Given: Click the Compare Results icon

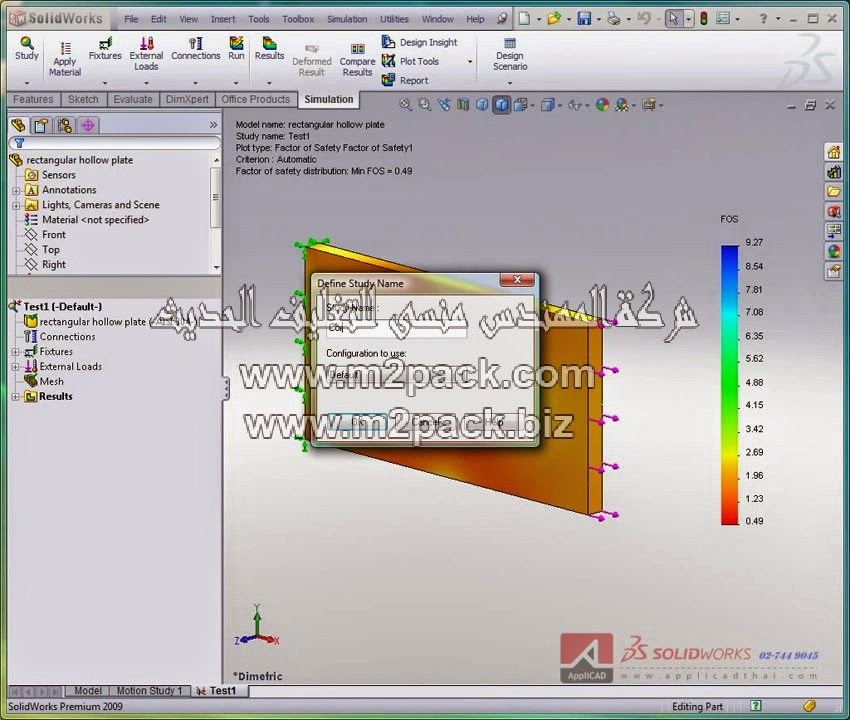Looking at the screenshot, I should (x=357, y=60).
